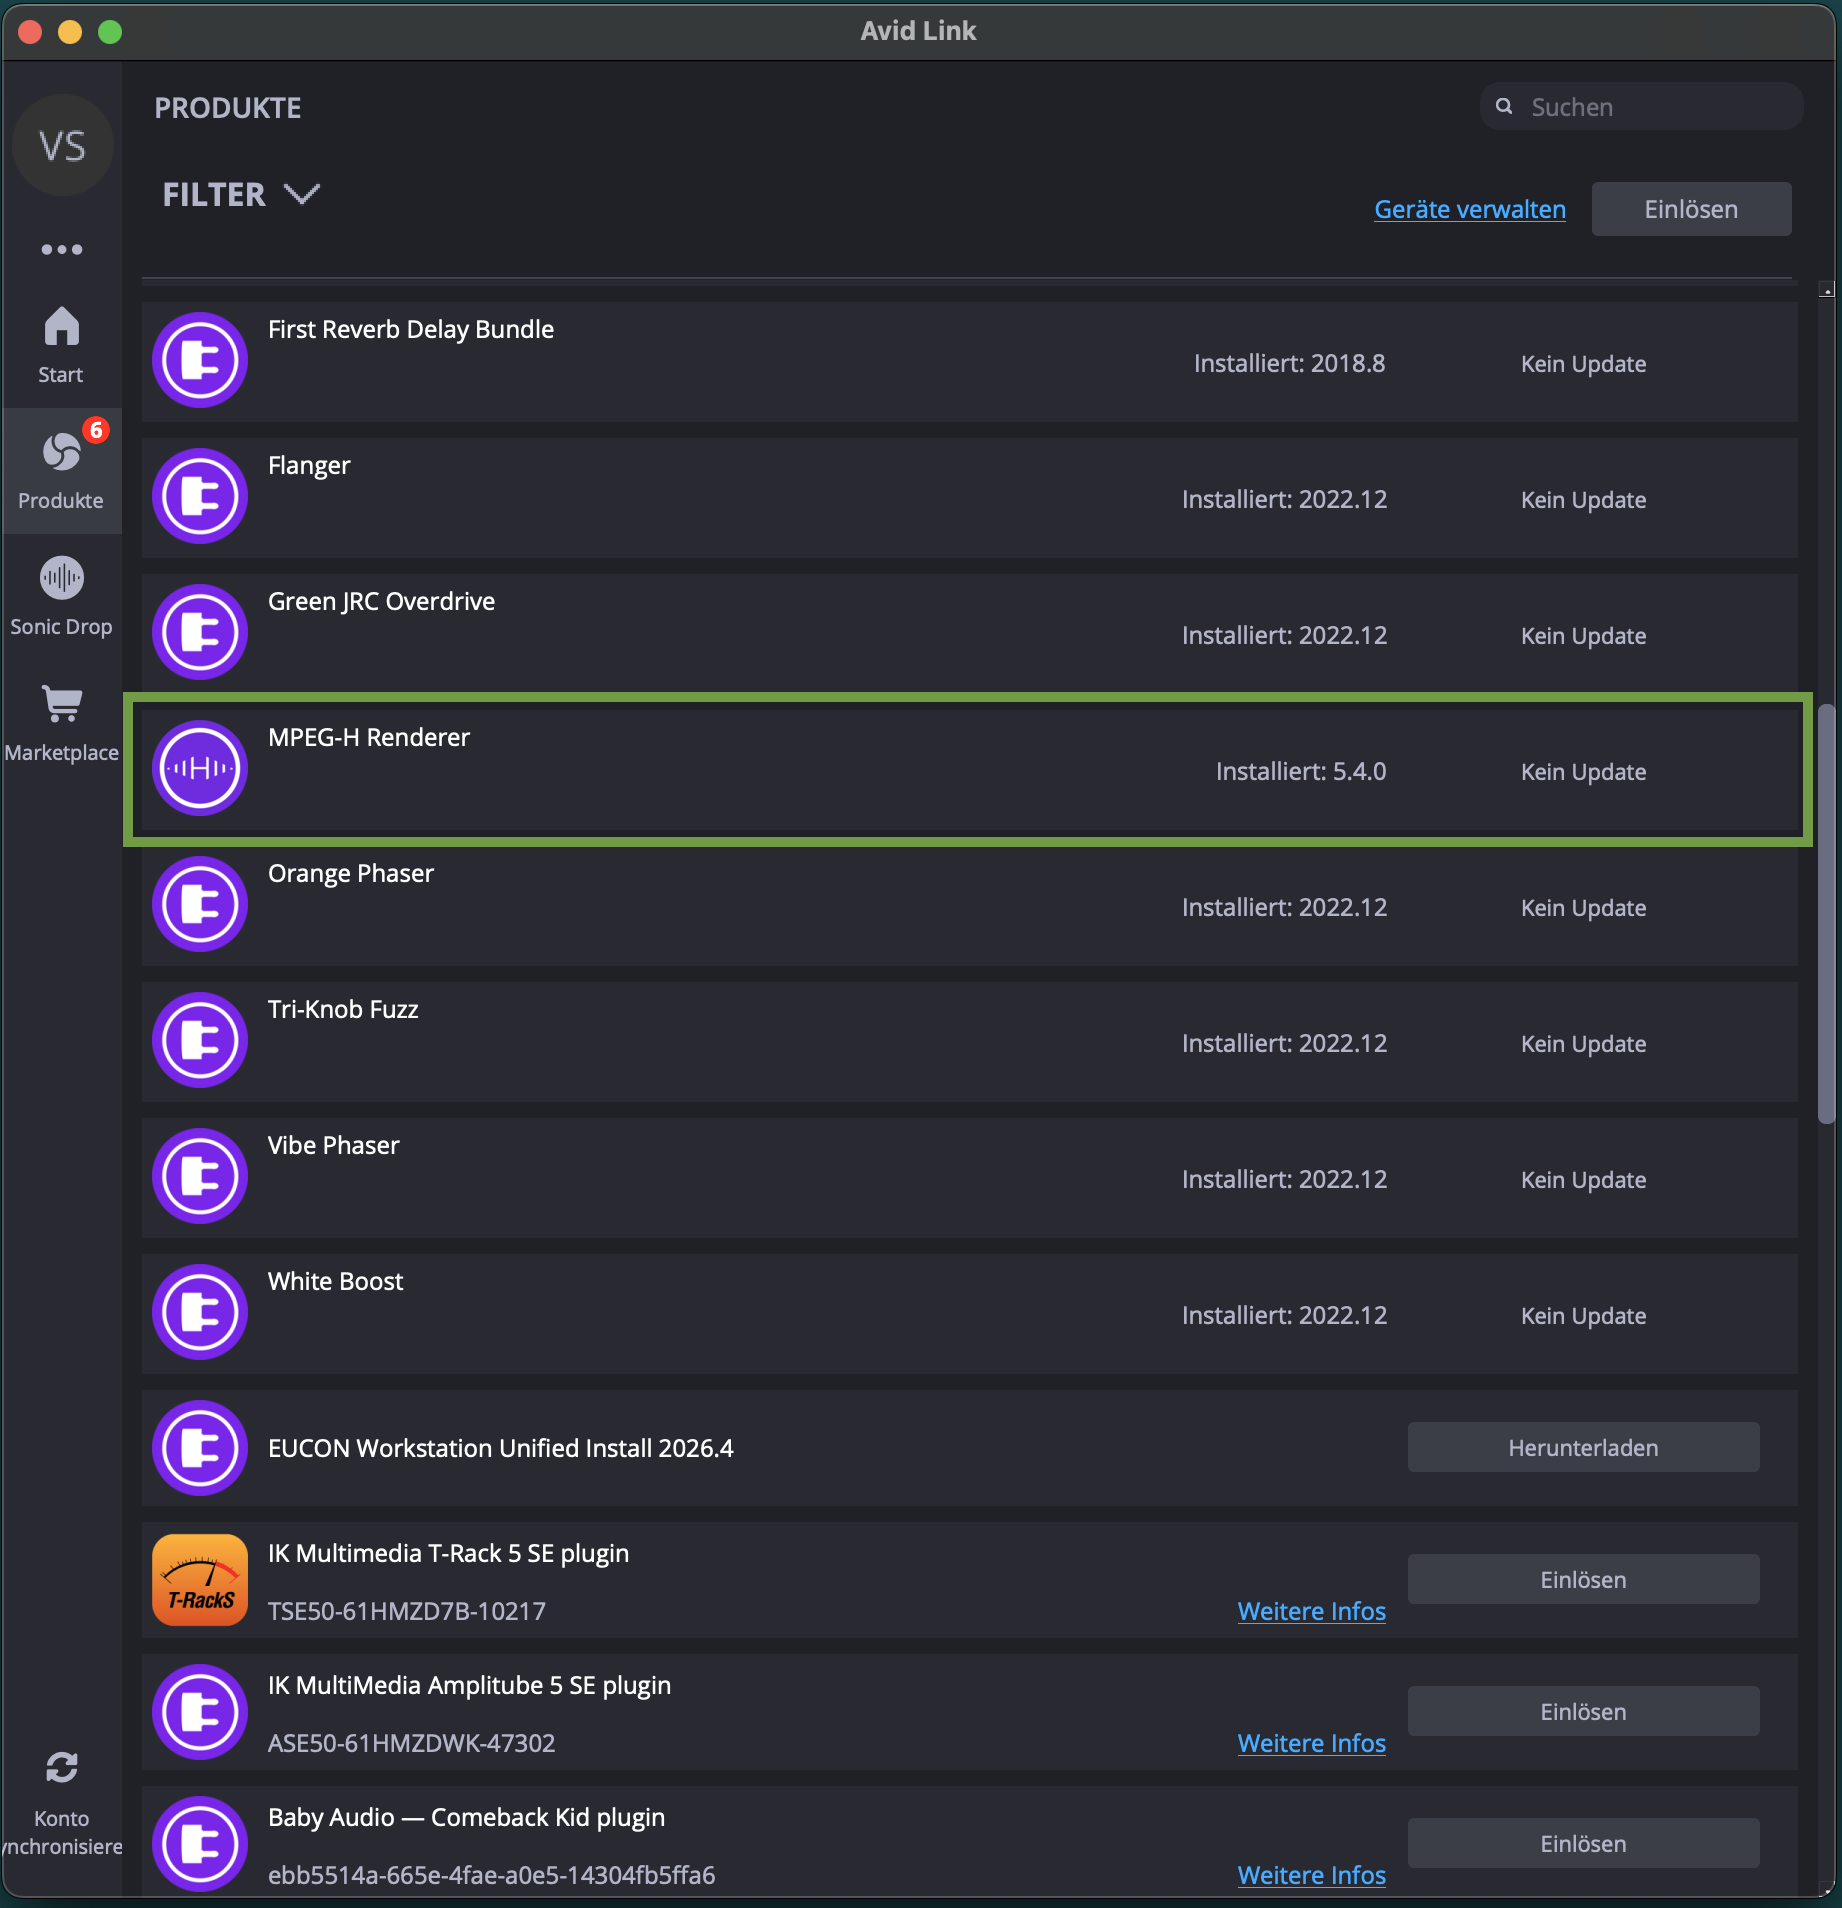This screenshot has width=1842, height=1908.
Task: Click code ebb5514a-665e-4fae-a0e5-14304fb5ffa6
Action: tap(491, 1875)
